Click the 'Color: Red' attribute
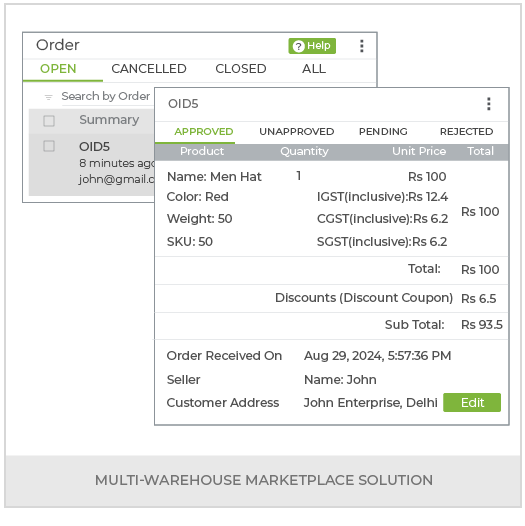 [x=197, y=197]
